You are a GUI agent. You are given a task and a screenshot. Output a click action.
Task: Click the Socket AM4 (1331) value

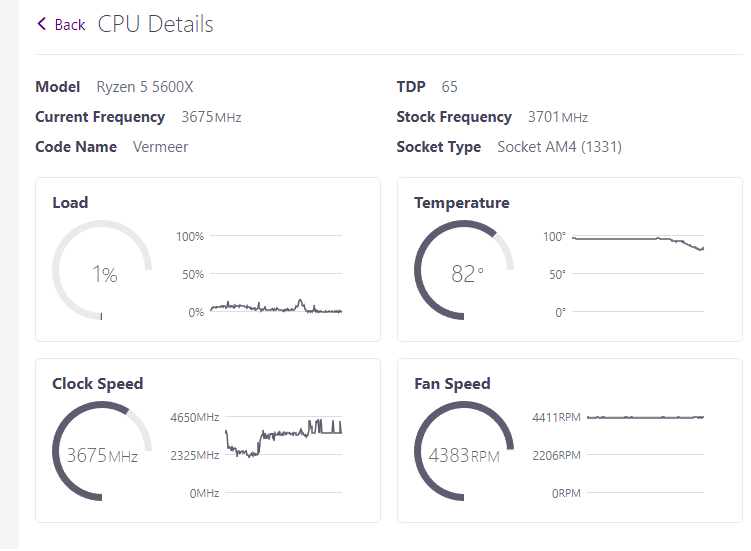(x=559, y=147)
